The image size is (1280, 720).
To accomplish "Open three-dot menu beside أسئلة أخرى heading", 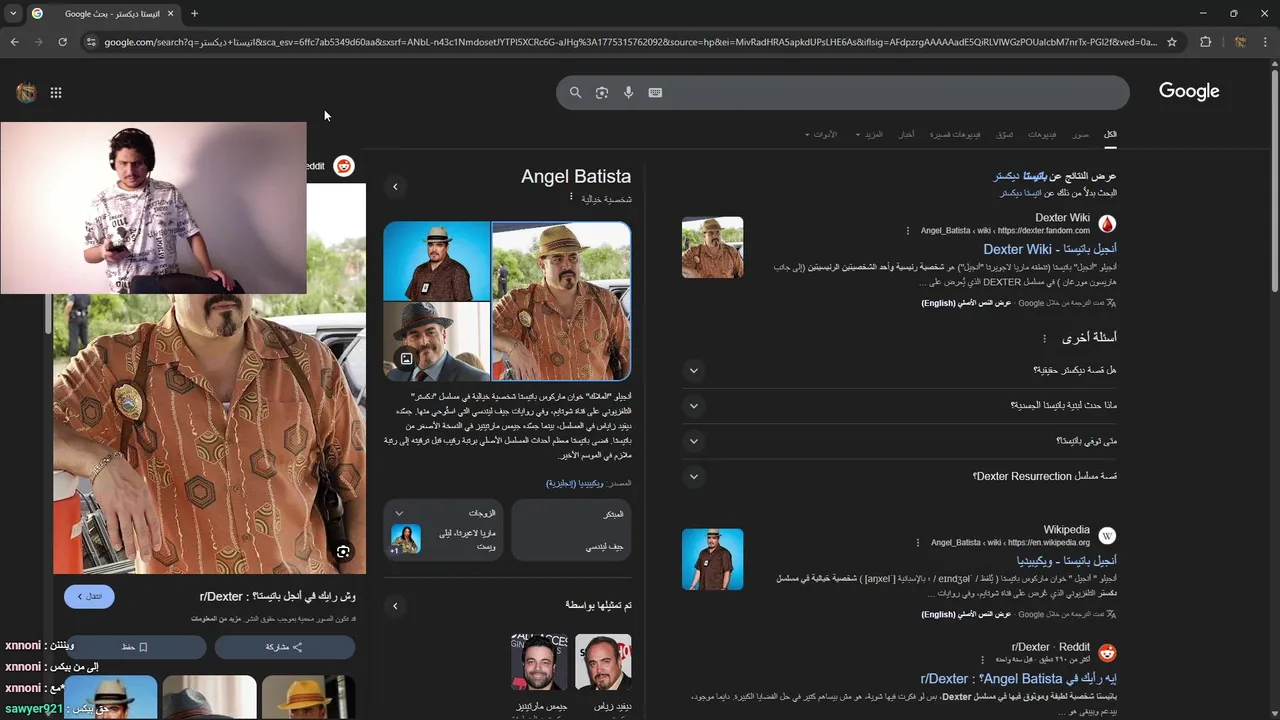I will (x=1044, y=338).
